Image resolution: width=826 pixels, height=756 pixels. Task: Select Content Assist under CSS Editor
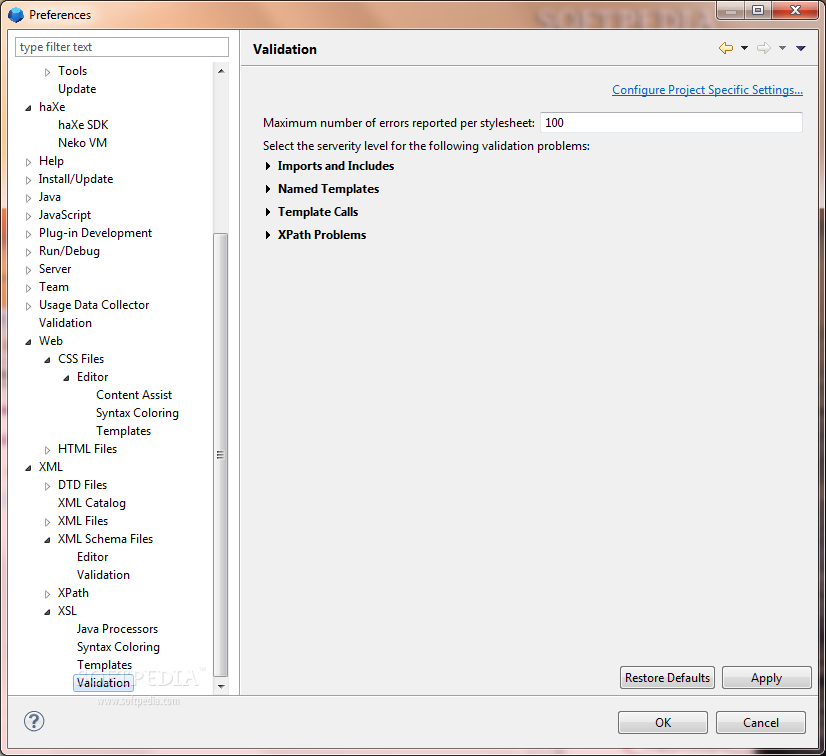coord(134,395)
